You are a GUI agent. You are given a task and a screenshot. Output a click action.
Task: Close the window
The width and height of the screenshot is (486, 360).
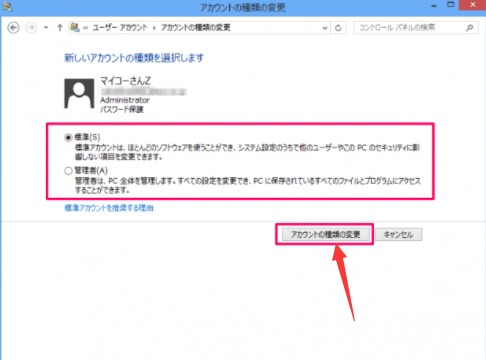pos(473,5)
